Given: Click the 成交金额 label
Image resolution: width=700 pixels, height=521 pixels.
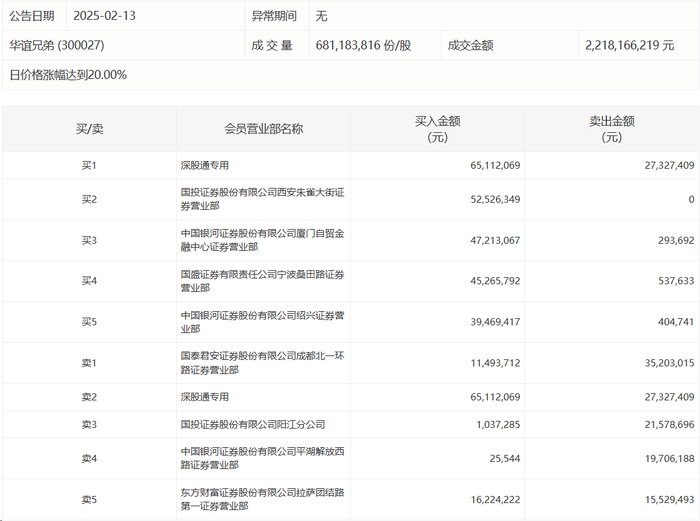Looking at the screenshot, I should 471,45.
